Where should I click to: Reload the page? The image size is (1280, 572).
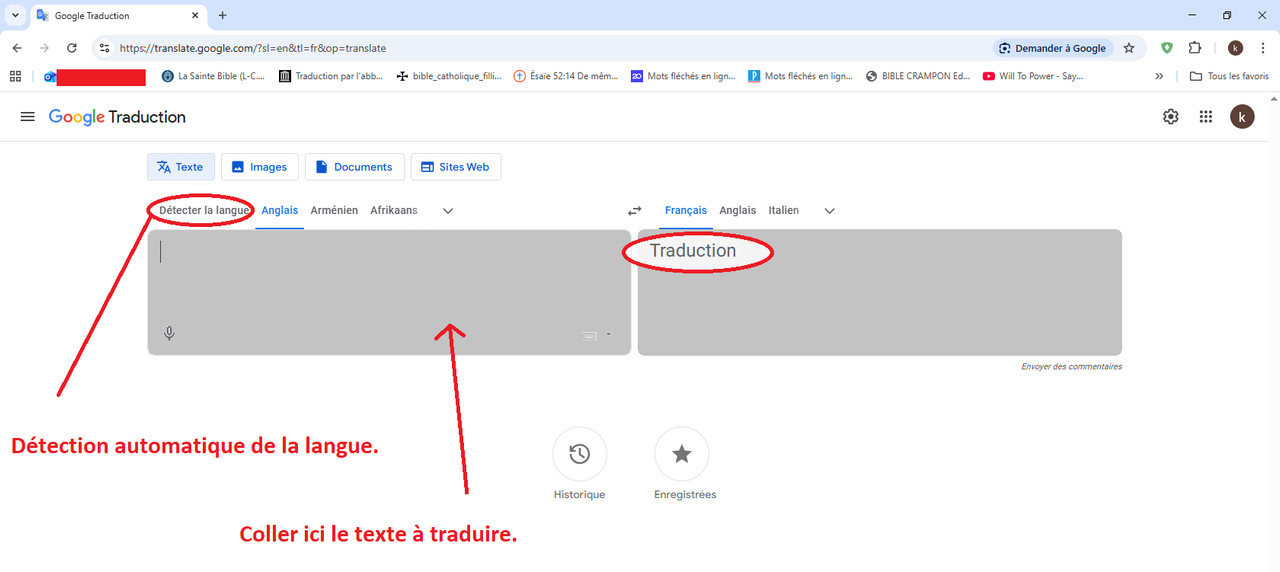tap(72, 48)
